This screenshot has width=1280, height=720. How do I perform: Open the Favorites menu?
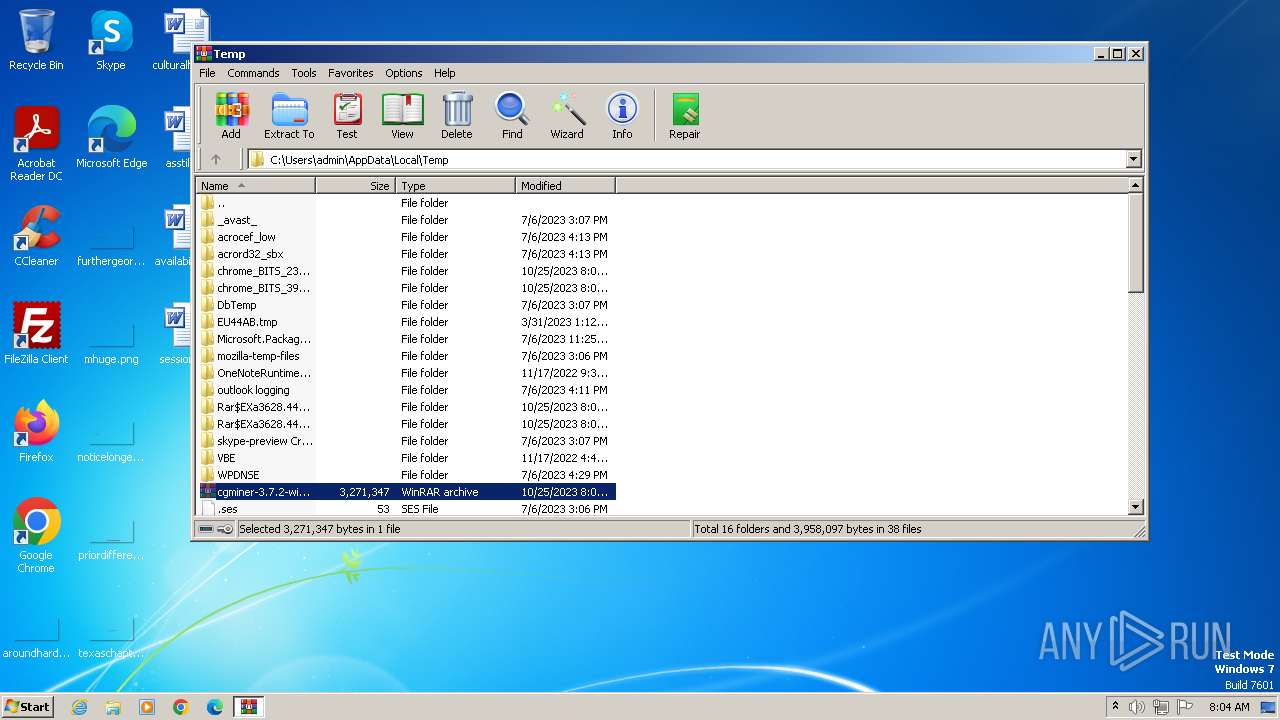[x=351, y=73]
